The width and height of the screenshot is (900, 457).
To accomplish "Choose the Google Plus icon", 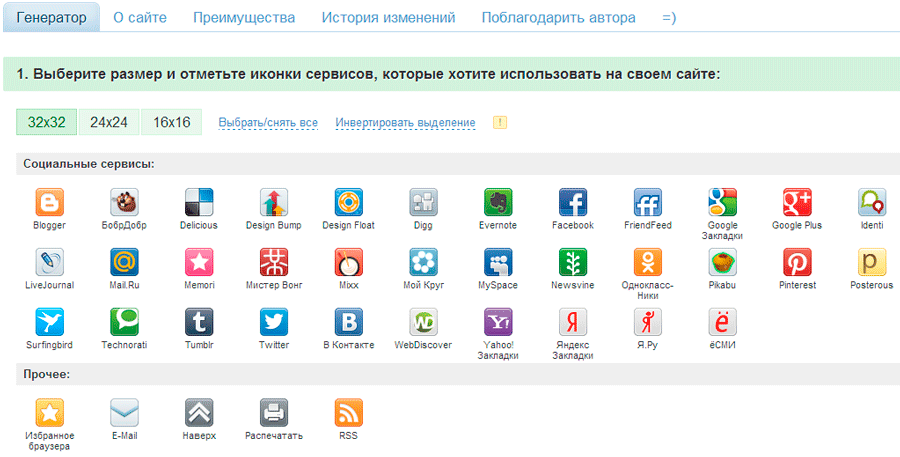I will pos(797,202).
